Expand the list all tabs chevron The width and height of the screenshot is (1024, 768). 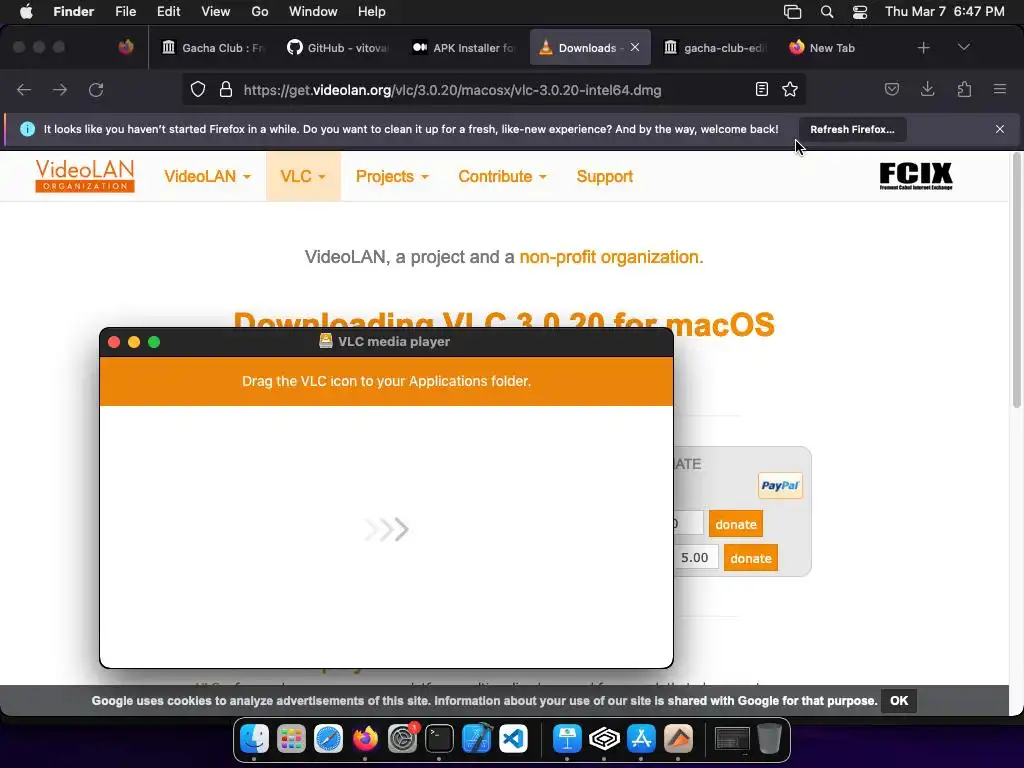[963, 48]
